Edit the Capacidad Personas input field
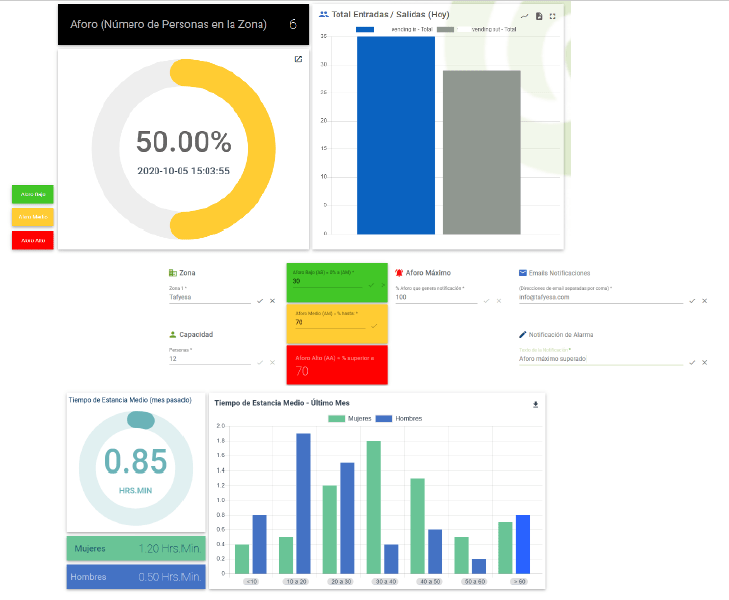The width and height of the screenshot is (729, 600). [208, 358]
